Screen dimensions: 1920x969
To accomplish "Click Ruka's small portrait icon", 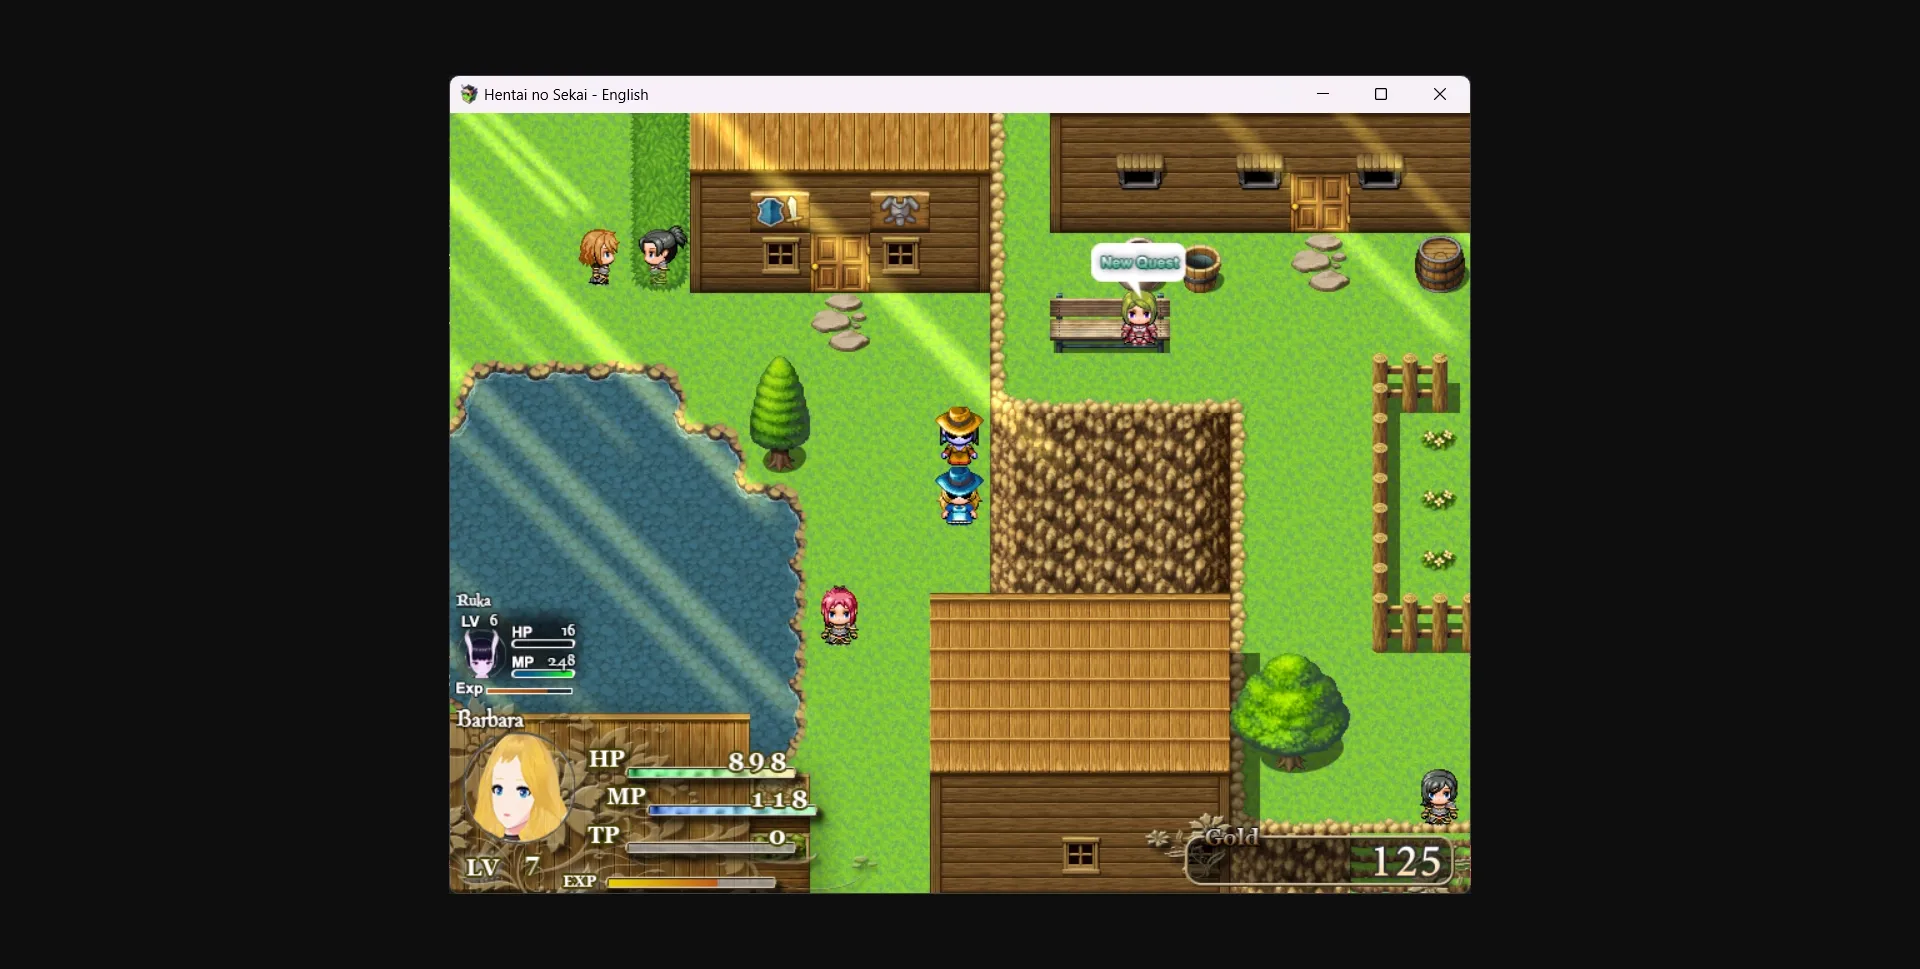I will pyautogui.click(x=482, y=654).
